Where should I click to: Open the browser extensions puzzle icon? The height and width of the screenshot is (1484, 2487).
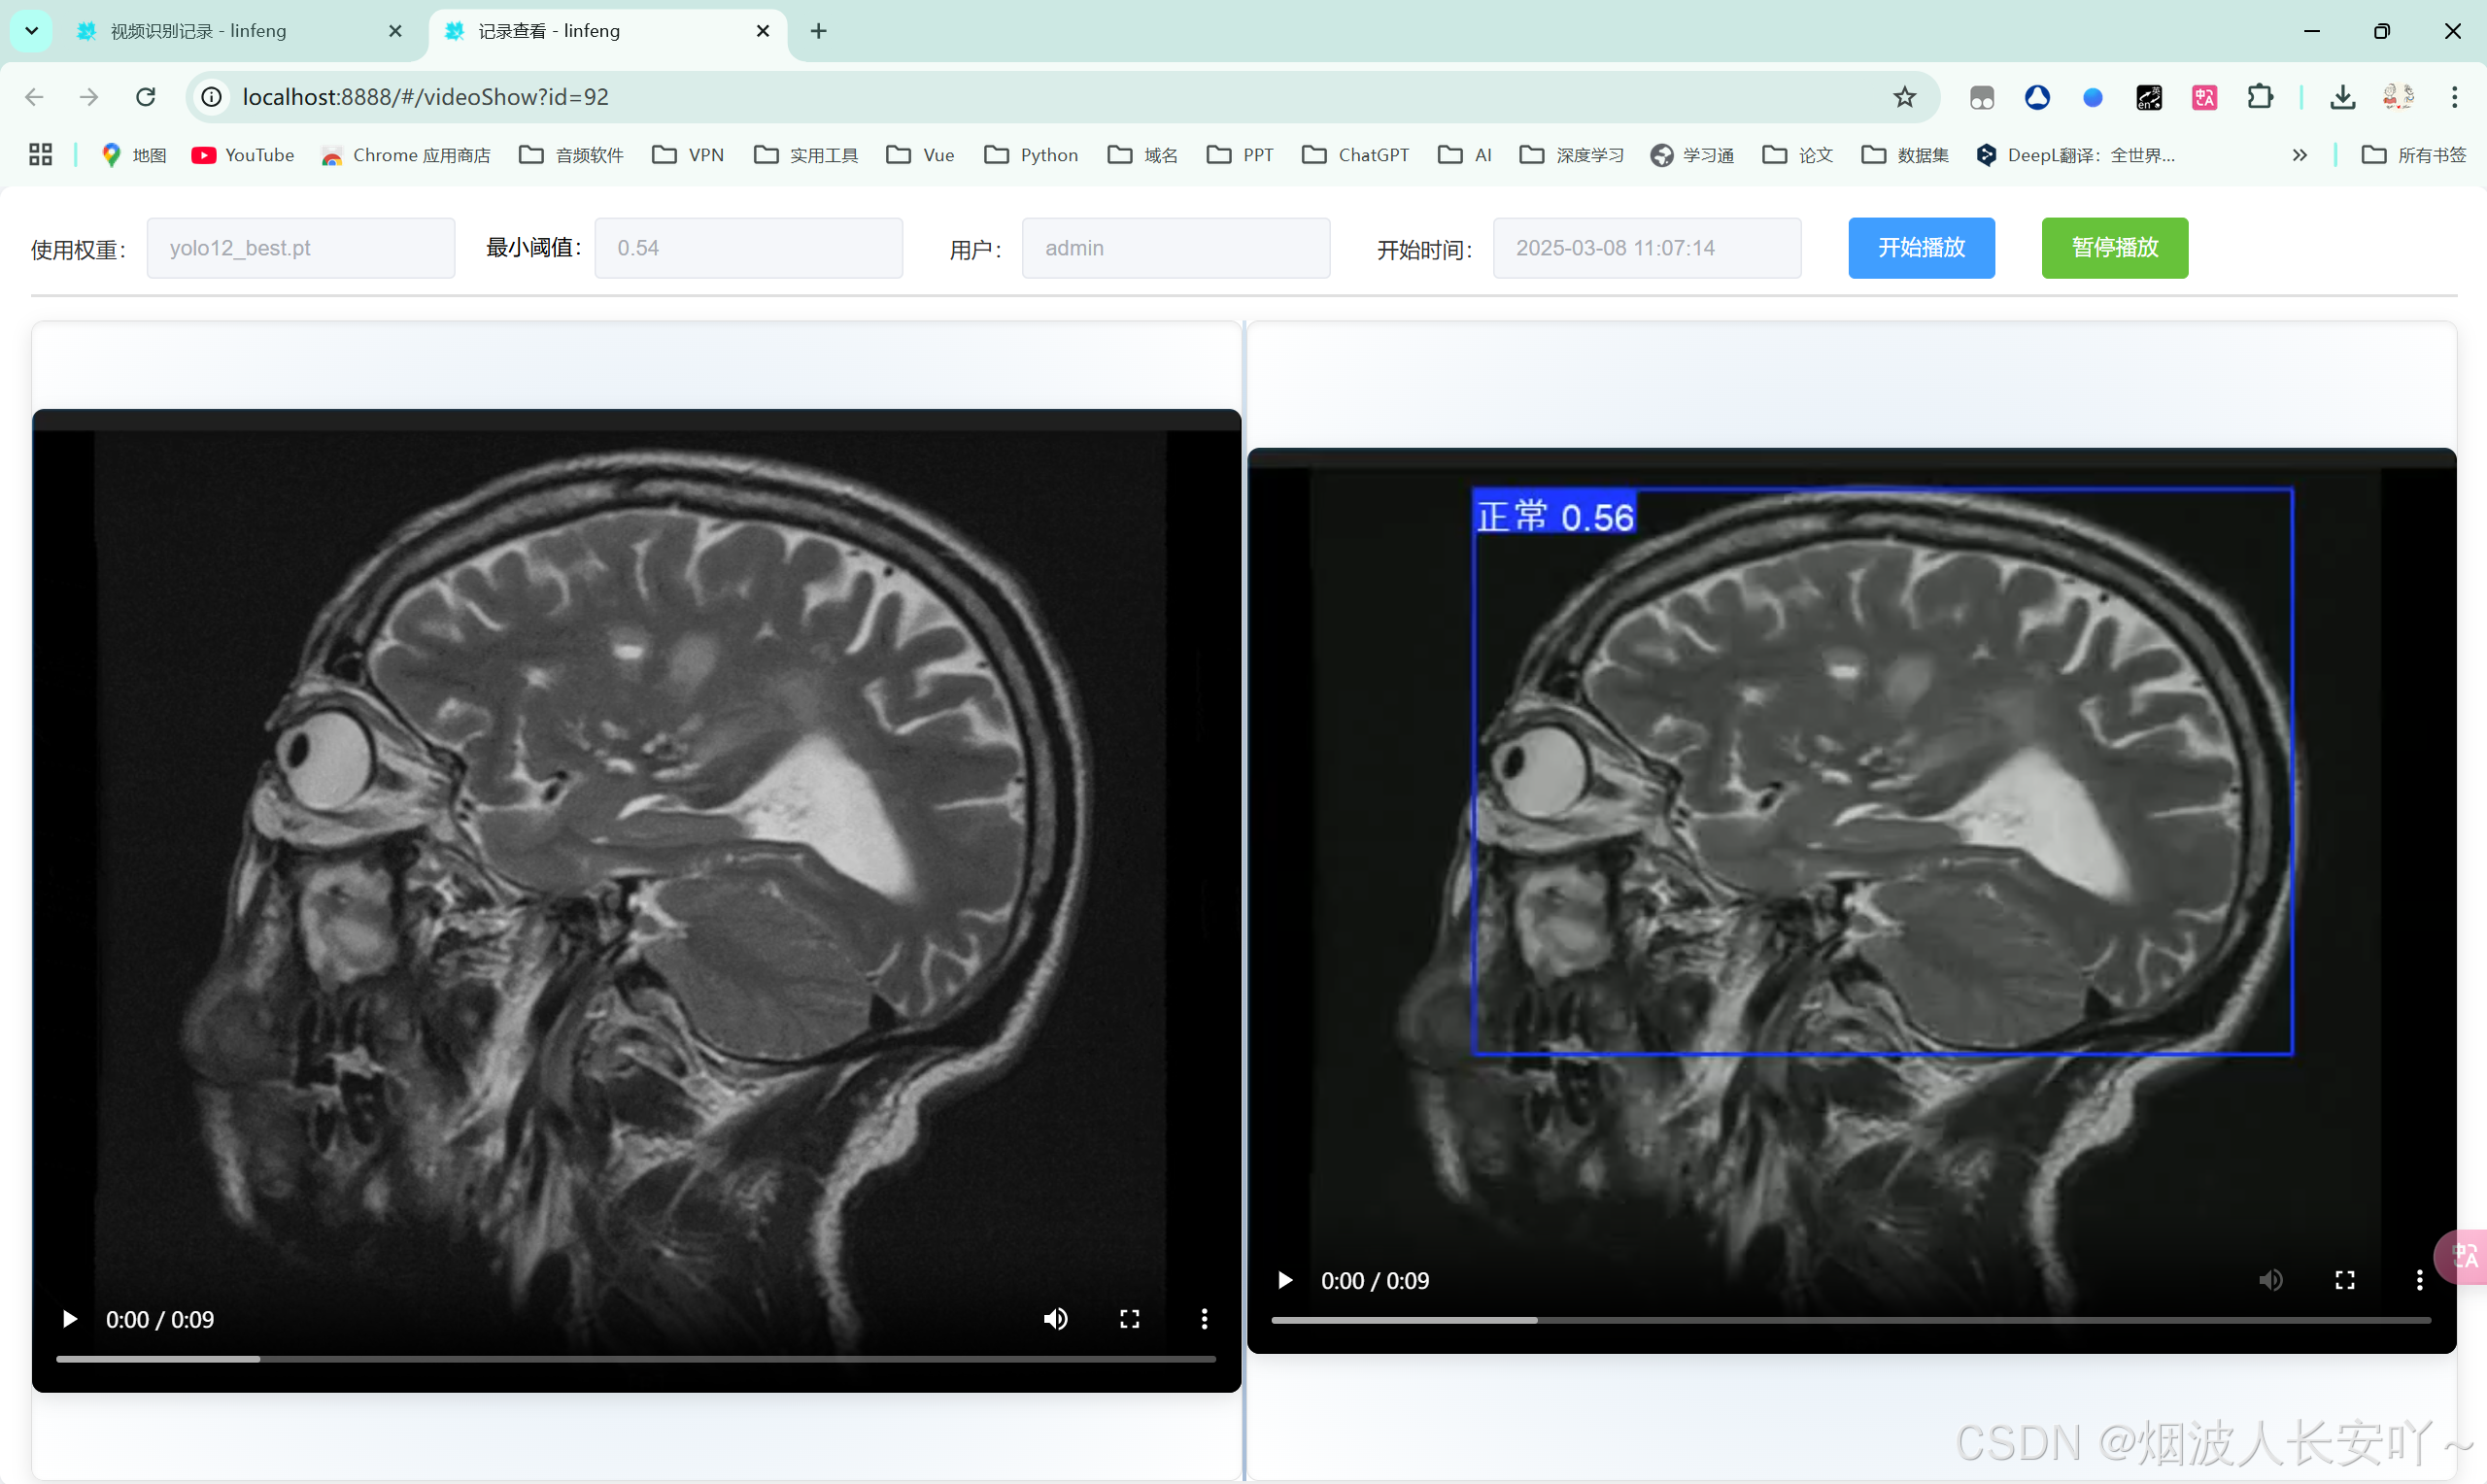pyautogui.click(x=2260, y=97)
